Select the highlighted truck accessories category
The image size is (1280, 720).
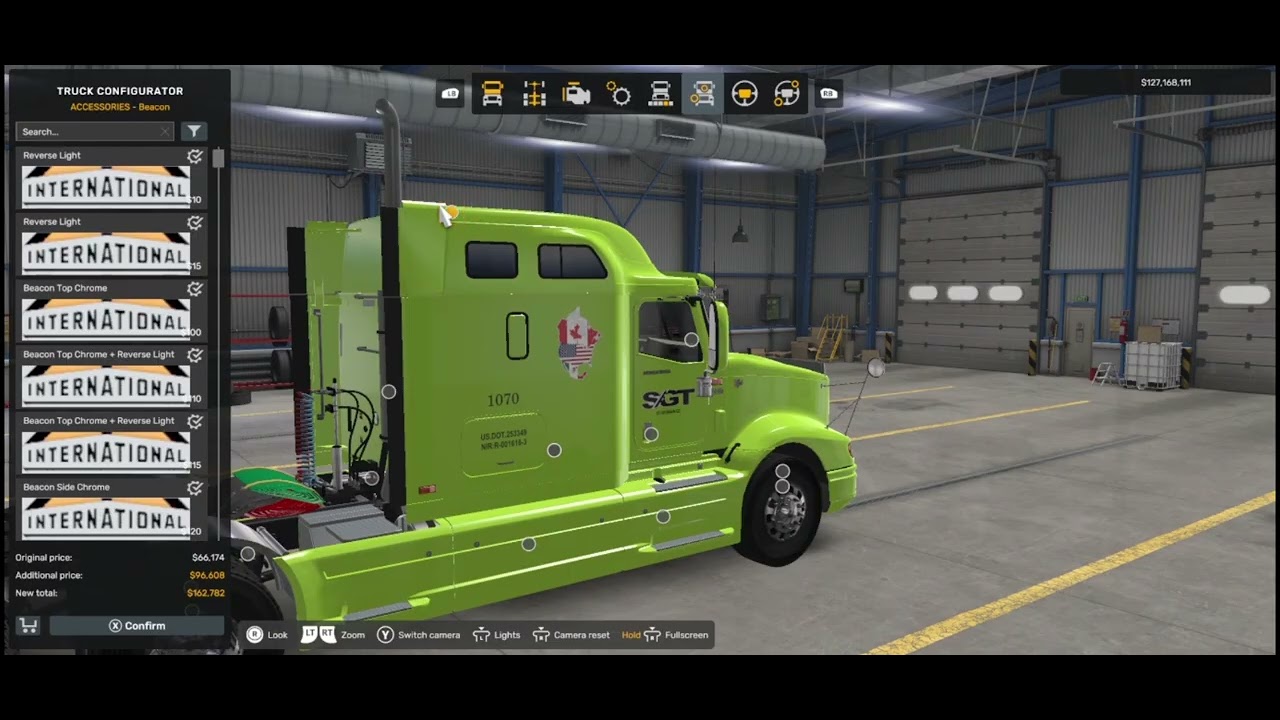click(703, 94)
